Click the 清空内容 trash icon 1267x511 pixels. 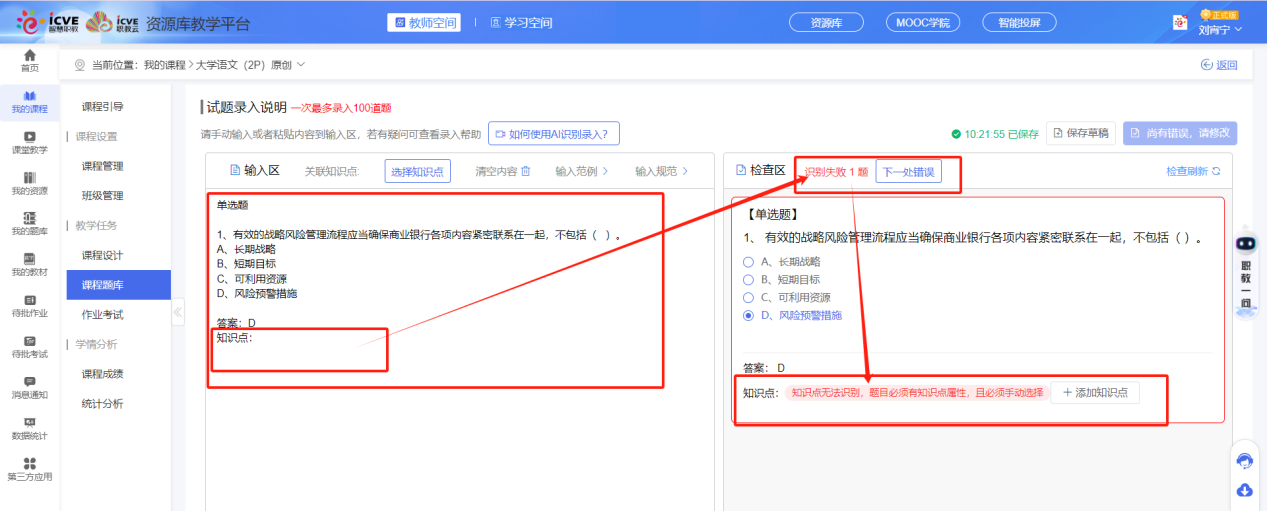click(x=526, y=171)
